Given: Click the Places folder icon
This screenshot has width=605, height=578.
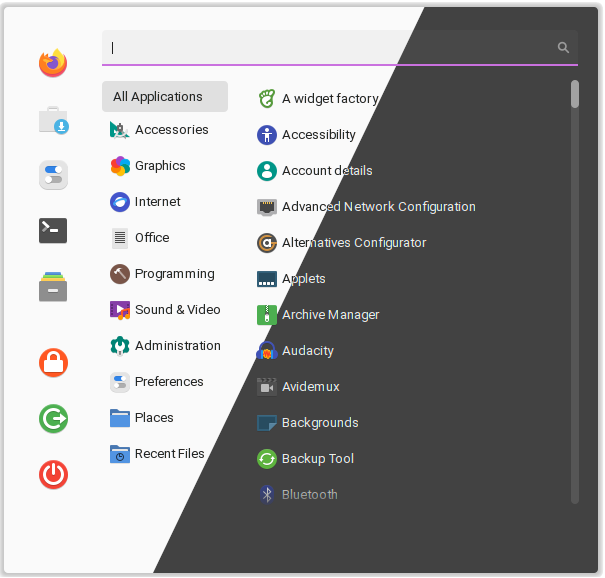Looking at the screenshot, I should 120,418.
